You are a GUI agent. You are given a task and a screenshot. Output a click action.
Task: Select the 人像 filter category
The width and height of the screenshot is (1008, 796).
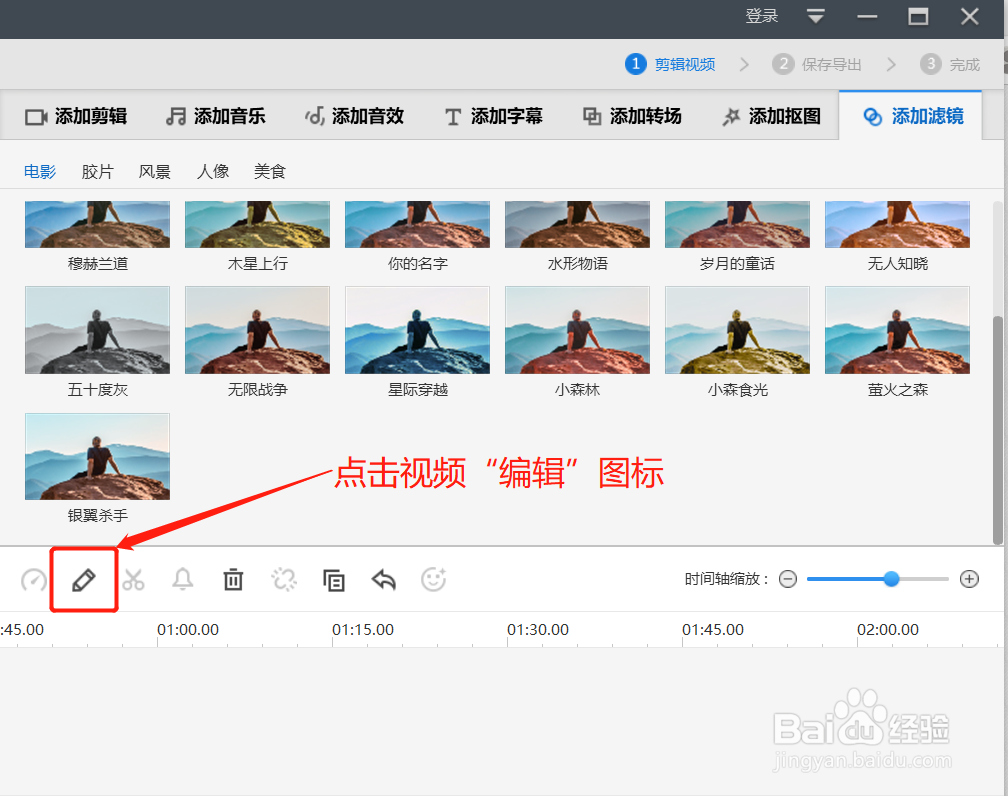pos(212,171)
